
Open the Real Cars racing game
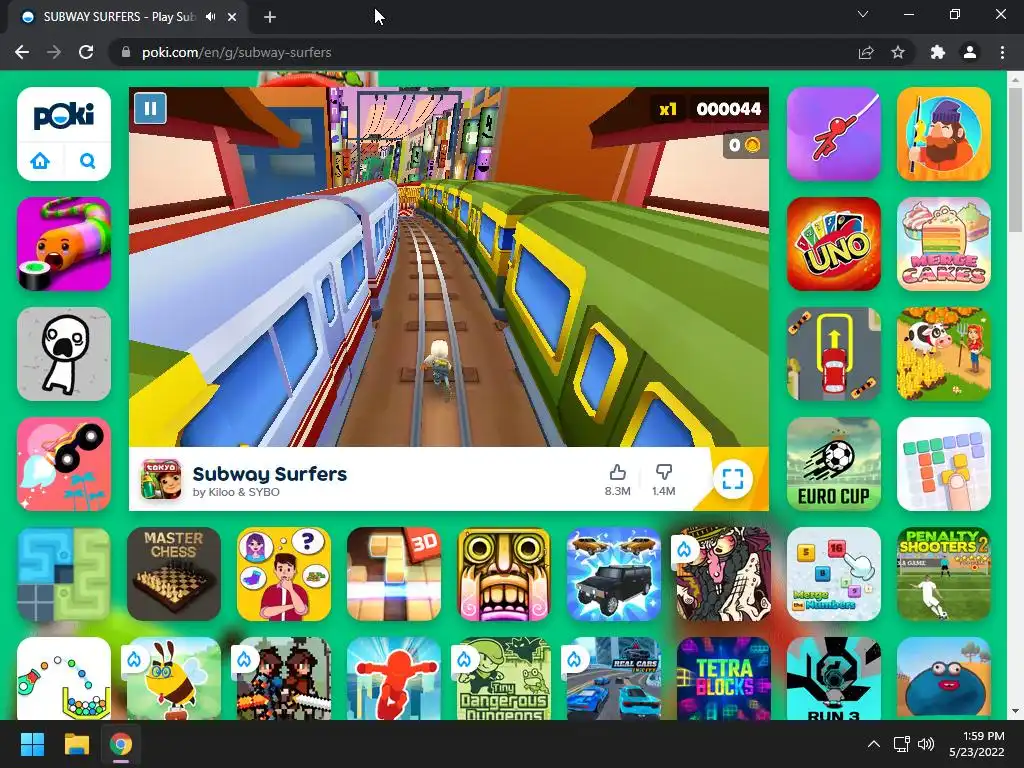tap(614, 679)
